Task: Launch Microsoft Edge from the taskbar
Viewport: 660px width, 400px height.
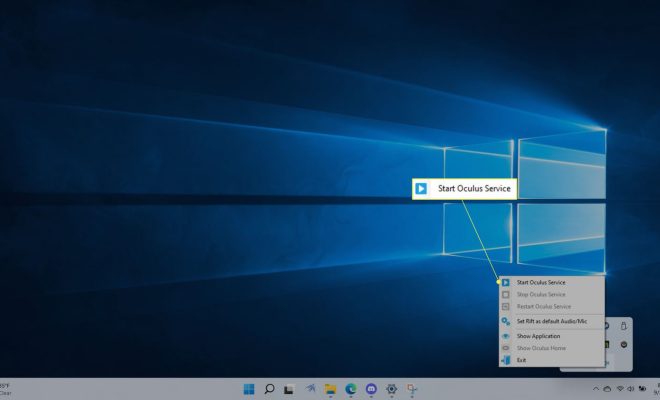Action: tap(351, 389)
